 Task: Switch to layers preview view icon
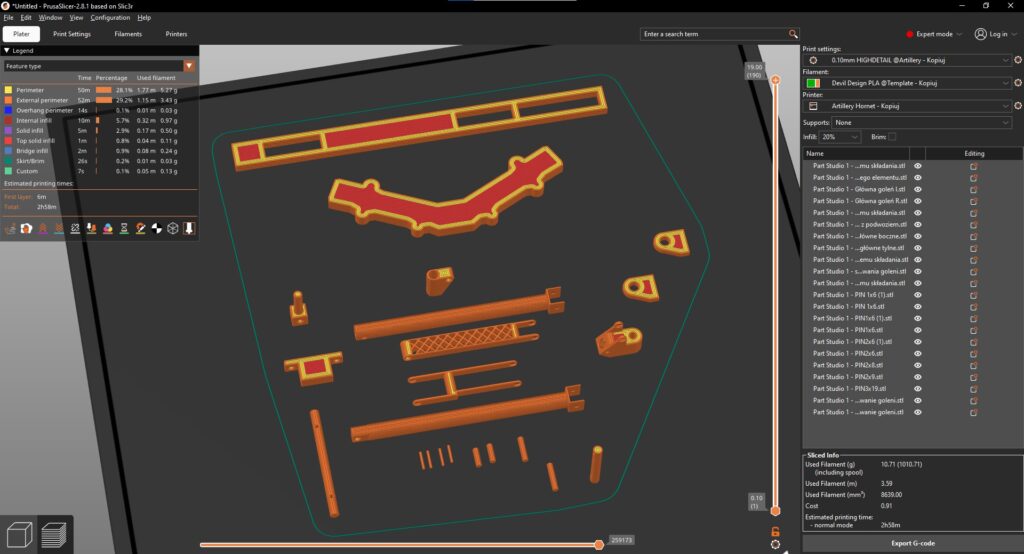coord(57,533)
